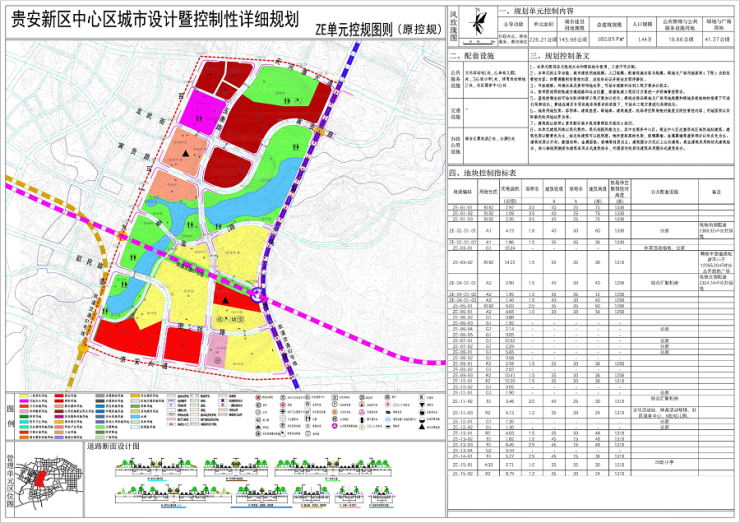Click heading 一、规划单元控制内容
Image resolution: width=740 pixels, height=523 pixels.
pyautogui.click(x=538, y=11)
